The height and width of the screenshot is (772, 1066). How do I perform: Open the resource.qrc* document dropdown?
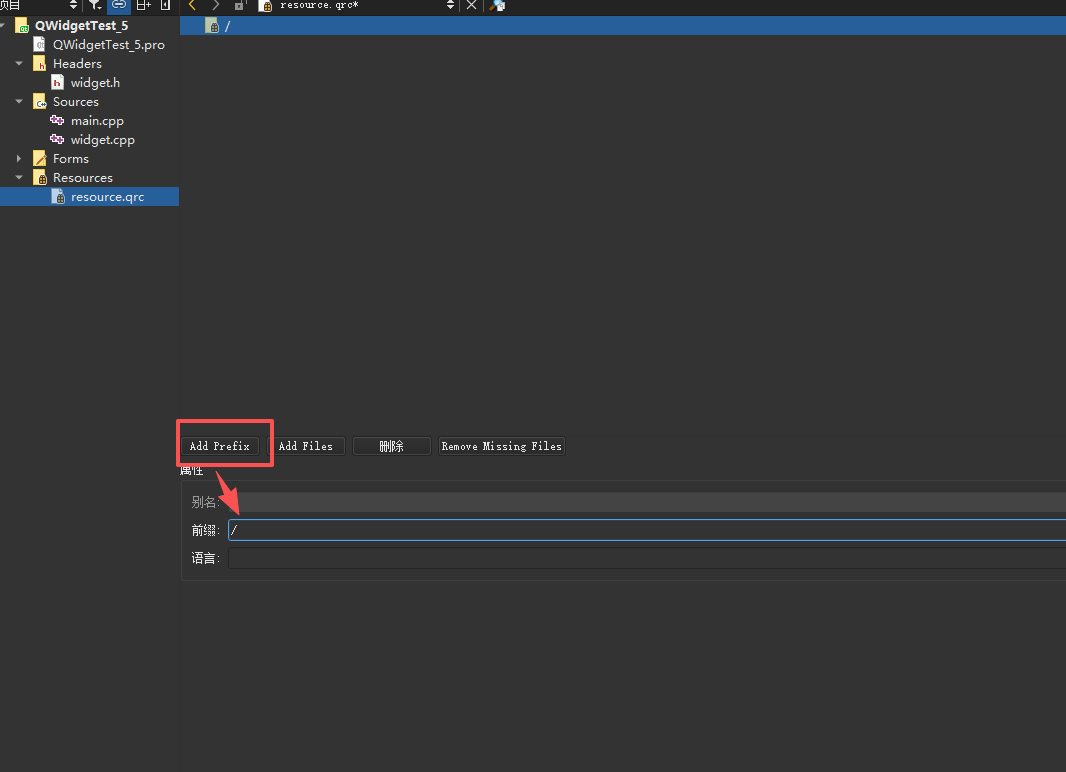click(450, 5)
